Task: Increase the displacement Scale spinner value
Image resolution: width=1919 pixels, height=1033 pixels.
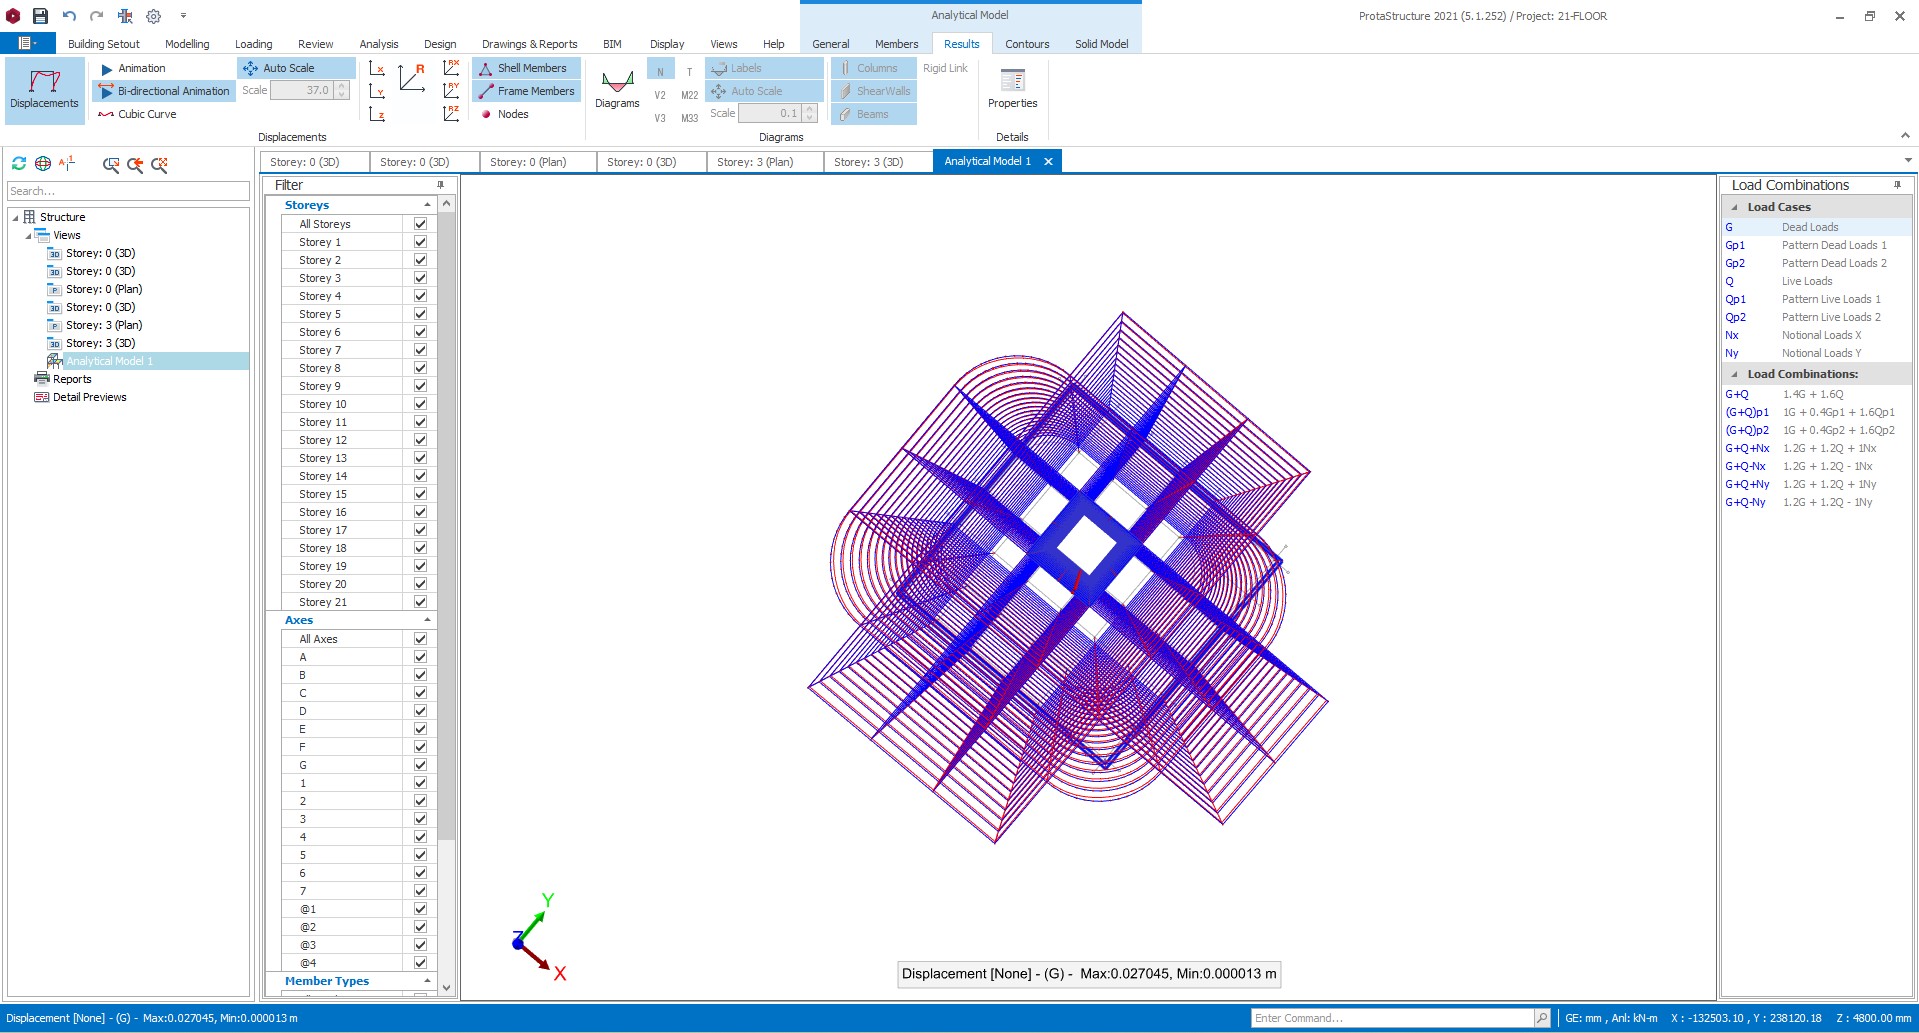Action: (x=342, y=86)
